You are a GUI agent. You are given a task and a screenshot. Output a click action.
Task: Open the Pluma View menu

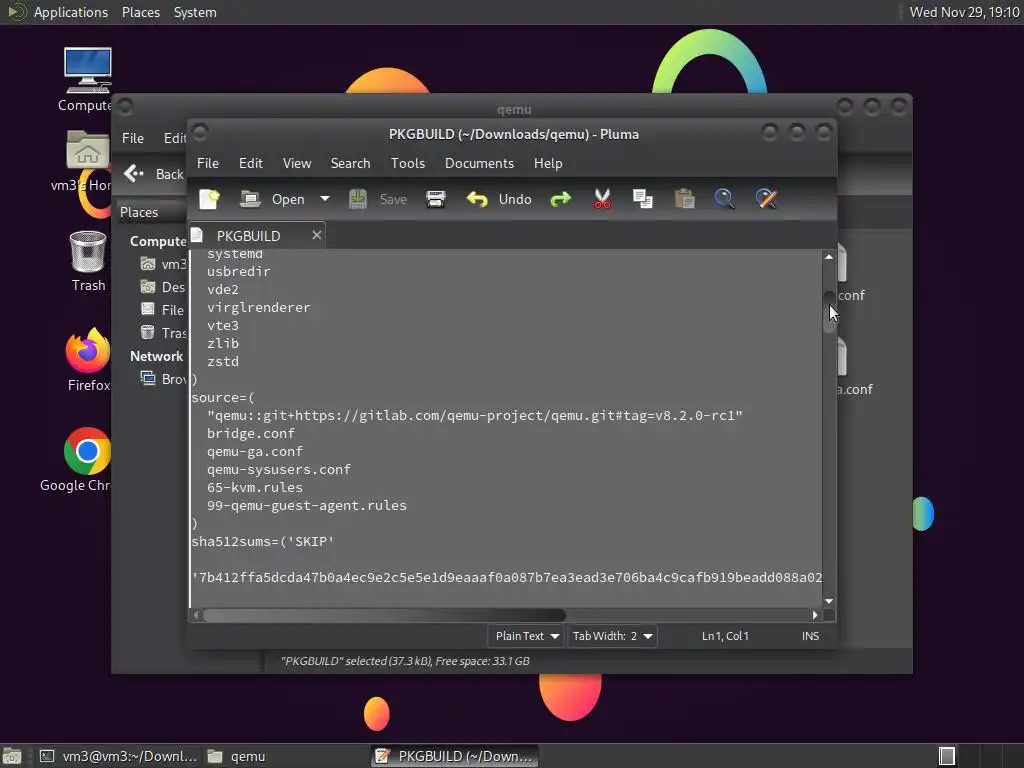point(297,163)
